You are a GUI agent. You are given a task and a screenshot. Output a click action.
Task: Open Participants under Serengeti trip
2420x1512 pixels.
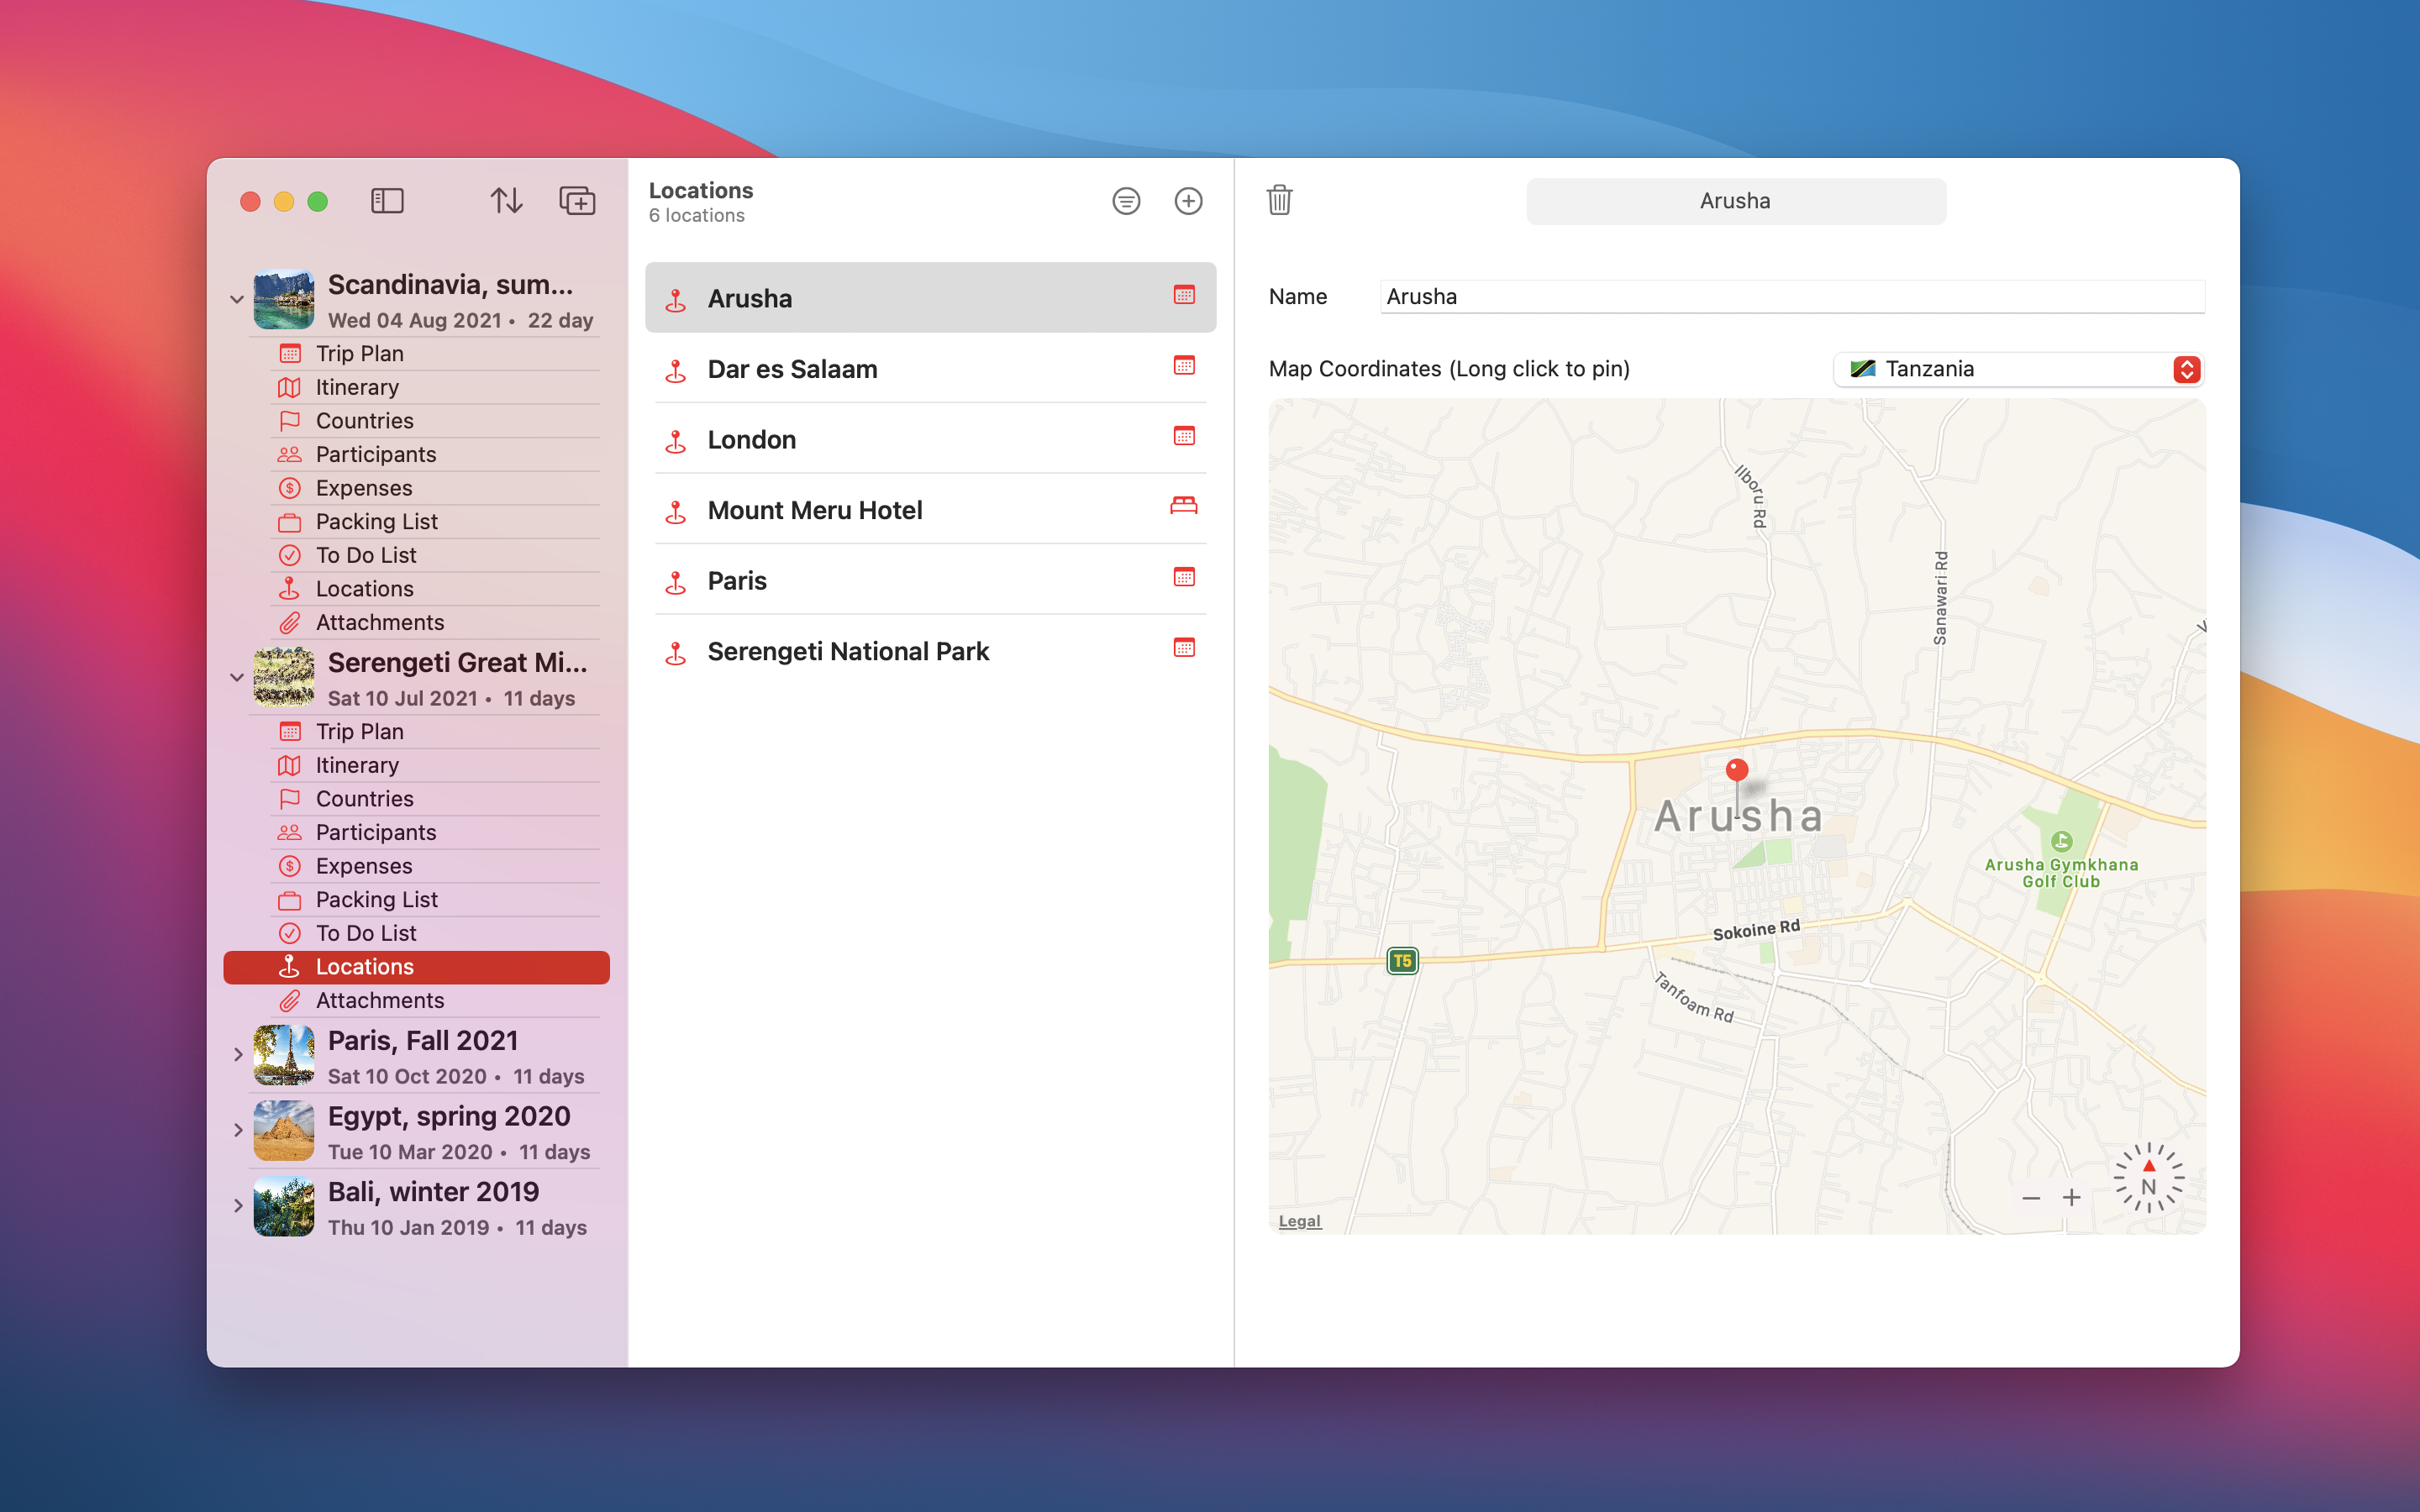pos(416,833)
